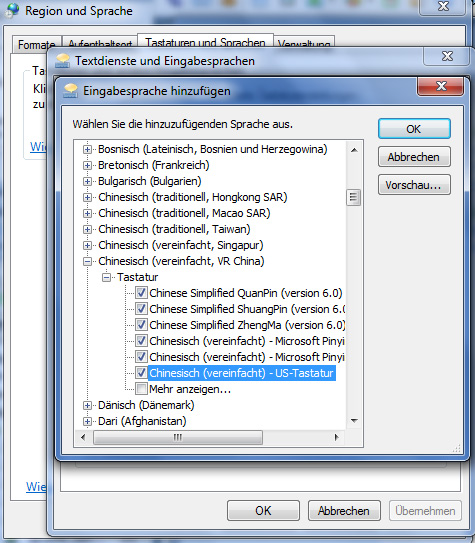This screenshot has height=543, width=475.
Task: Click OK in Textdienste und Eingabesprachen
Action: click(x=263, y=510)
